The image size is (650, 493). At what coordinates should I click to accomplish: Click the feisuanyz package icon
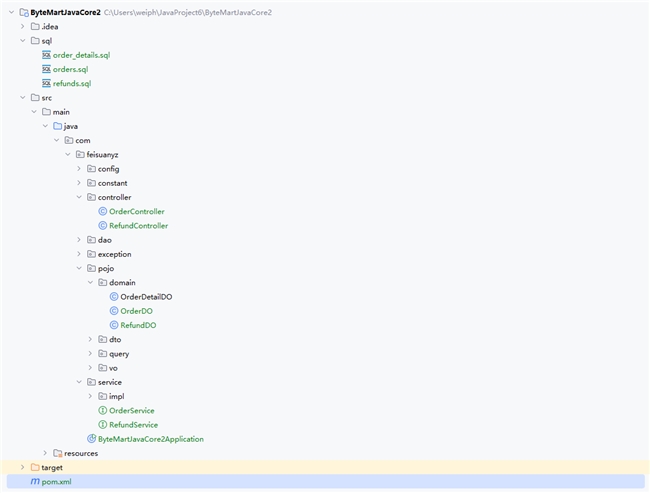pyautogui.click(x=80, y=154)
